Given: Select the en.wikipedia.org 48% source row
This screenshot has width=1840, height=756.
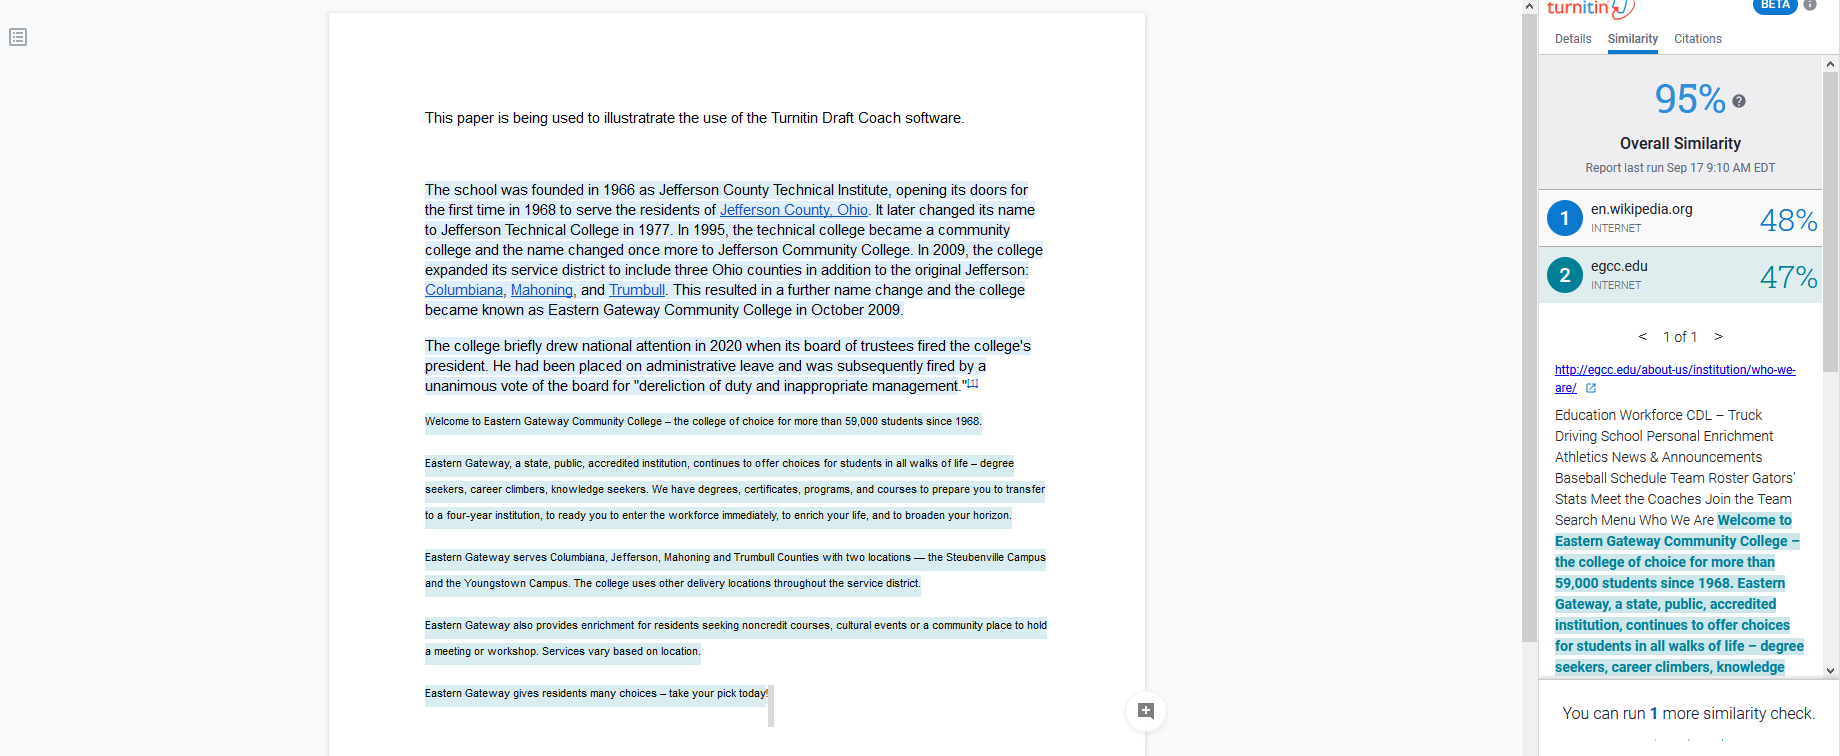Looking at the screenshot, I should [x=1680, y=218].
